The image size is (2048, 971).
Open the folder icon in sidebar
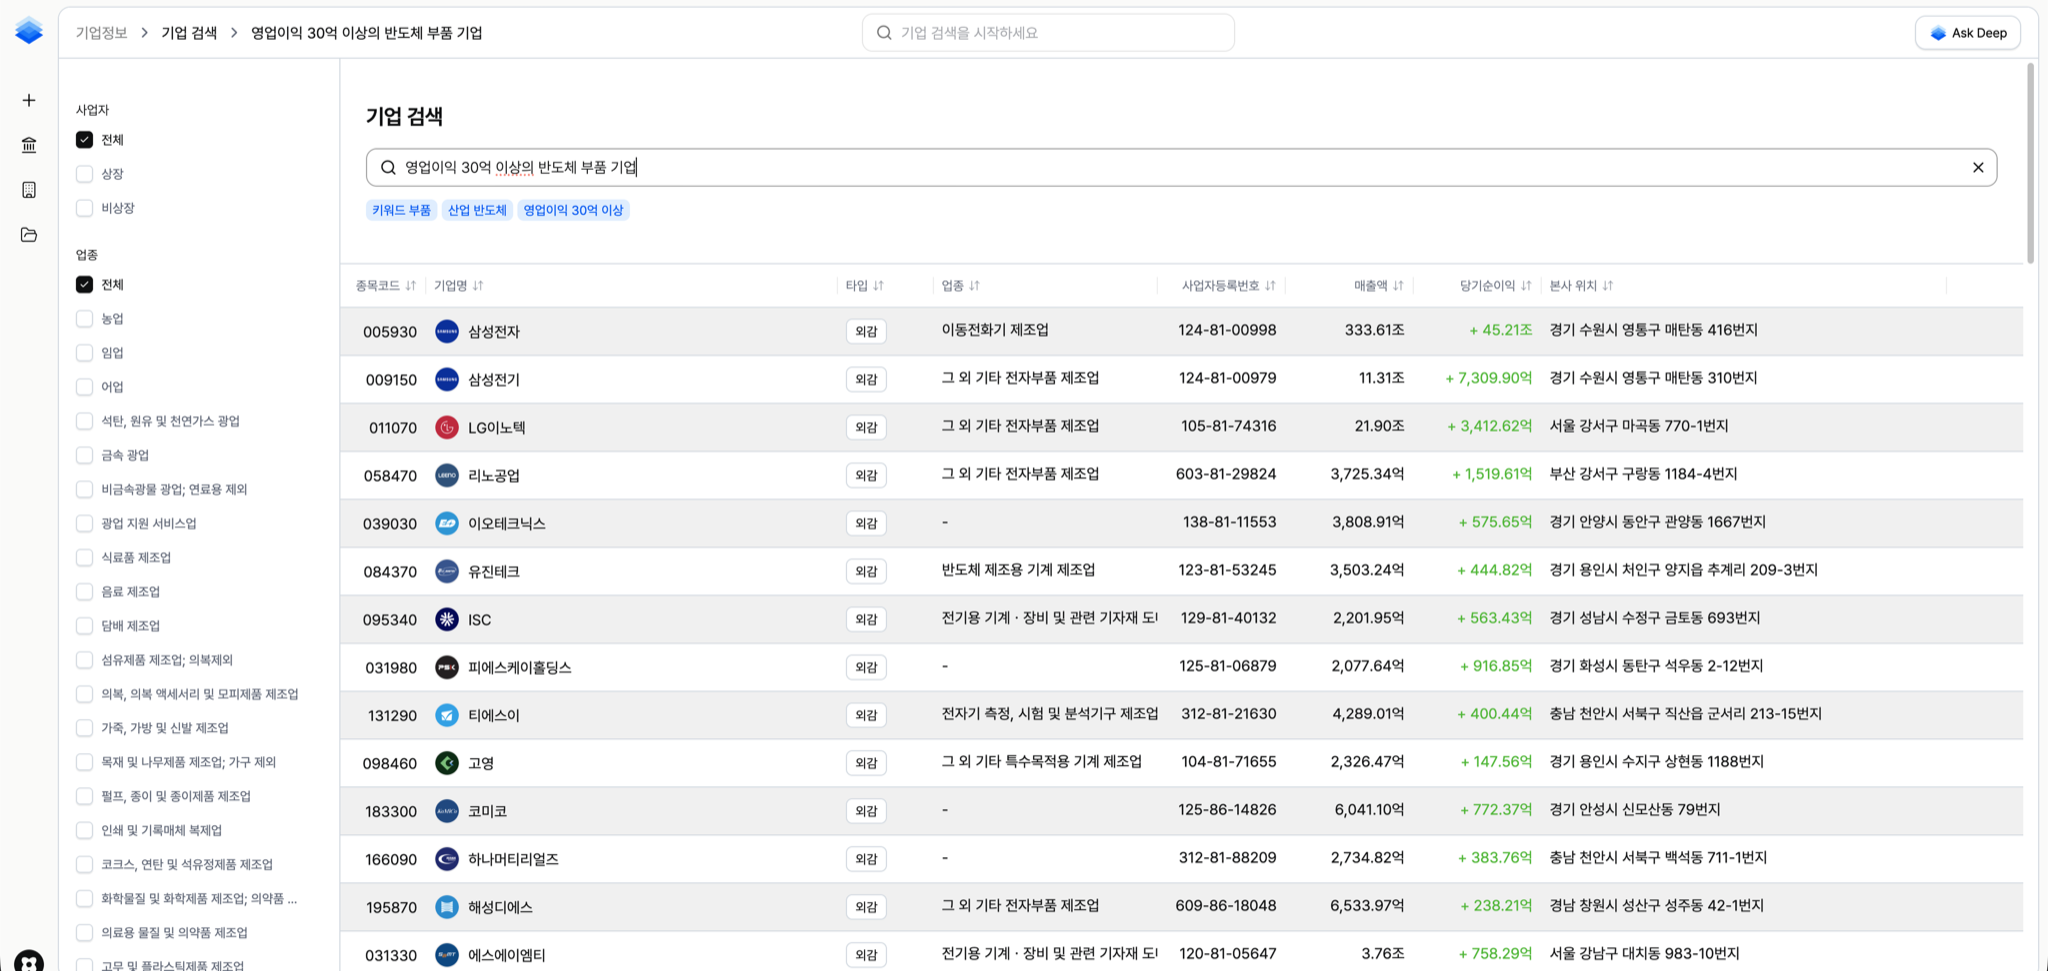[29, 235]
